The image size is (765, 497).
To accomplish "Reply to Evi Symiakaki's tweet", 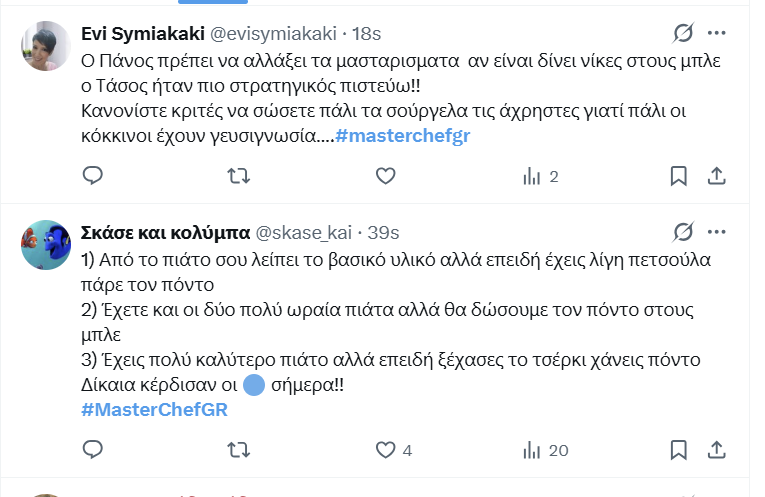I will (92, 176).
